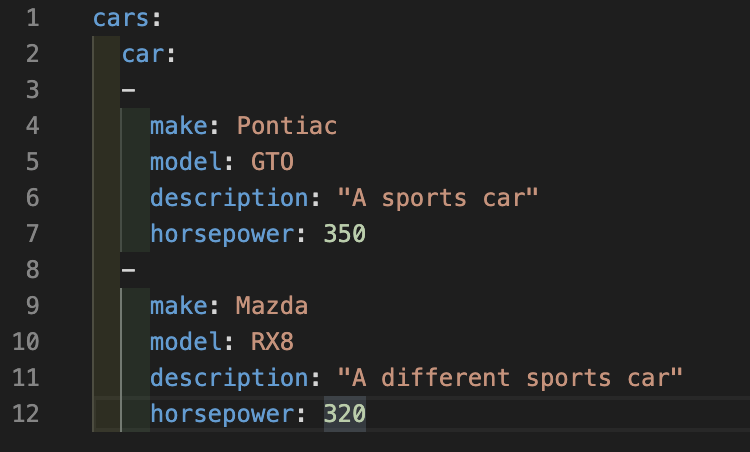Click the string "A sports car"
Screen dimensions: 750x452
point(438,198)
